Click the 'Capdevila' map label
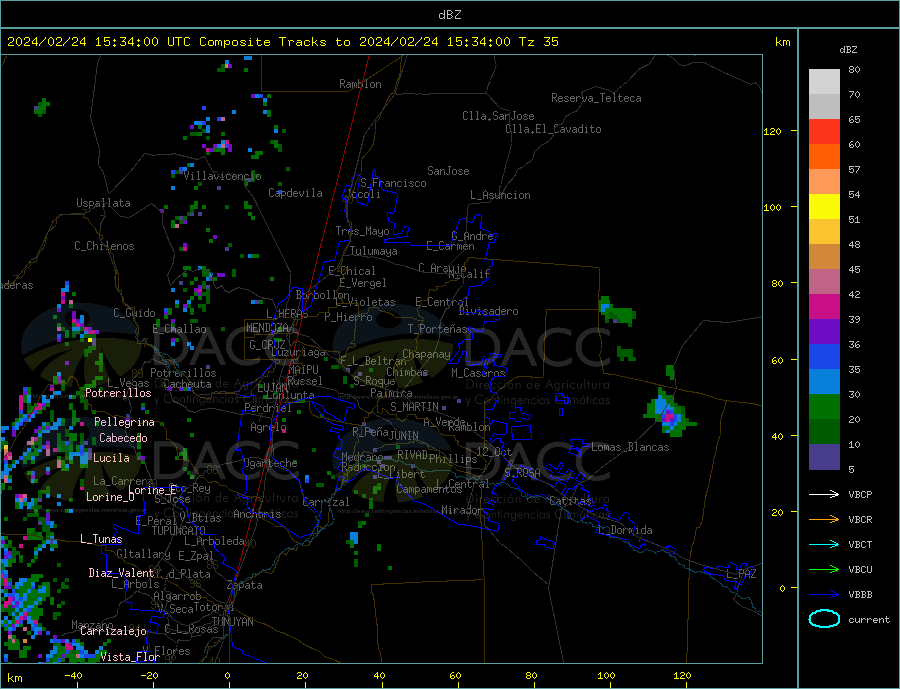 point(295,193)
